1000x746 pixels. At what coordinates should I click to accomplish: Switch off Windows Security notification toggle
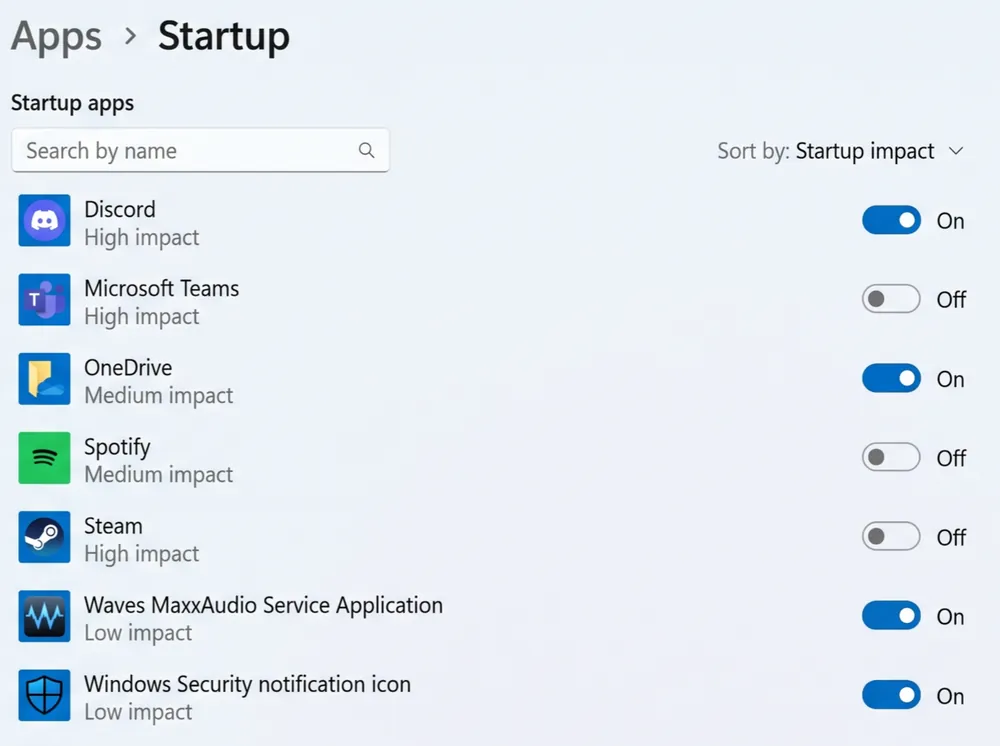point(891,695)
